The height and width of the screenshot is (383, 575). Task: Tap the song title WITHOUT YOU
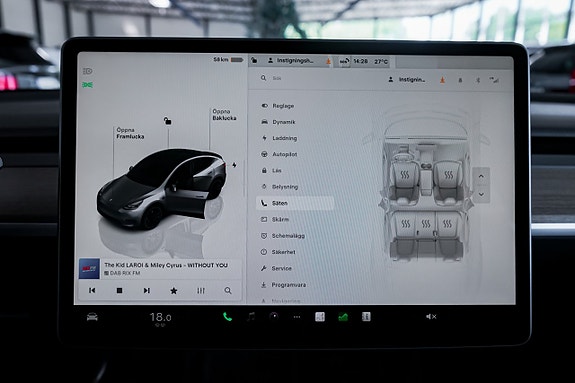208,265
